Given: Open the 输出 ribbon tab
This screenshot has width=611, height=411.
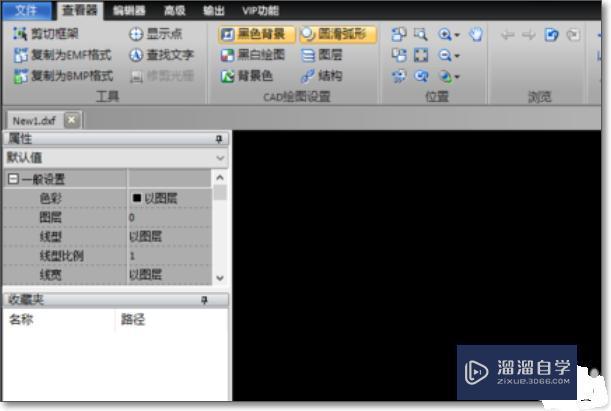Looking at the screenshot, I should (x=214, y=11).
